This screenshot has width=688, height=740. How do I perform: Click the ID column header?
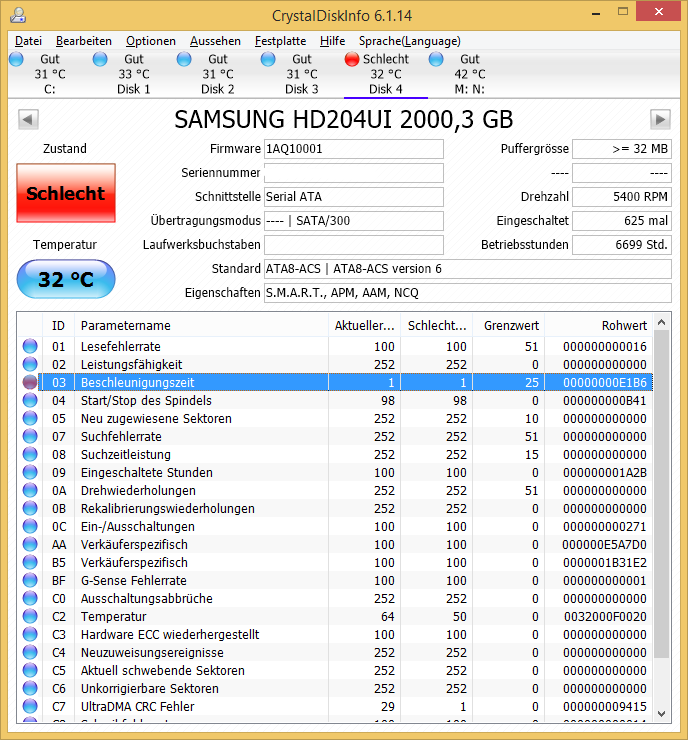click(x=59, y=326)
